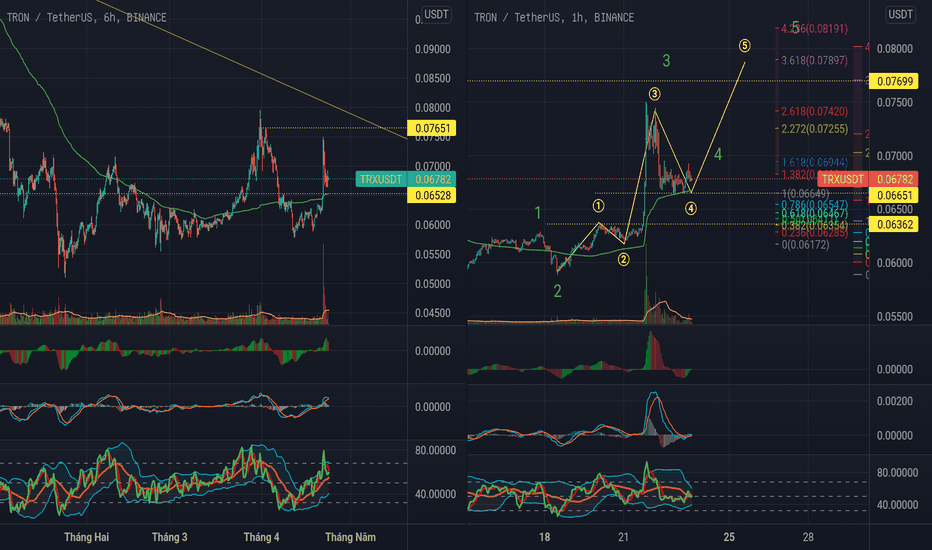The height and width of the screenshot is (550, 932).
Task: Click 0.06000 on the 6h price scale
Action: [x=432, y=225]
